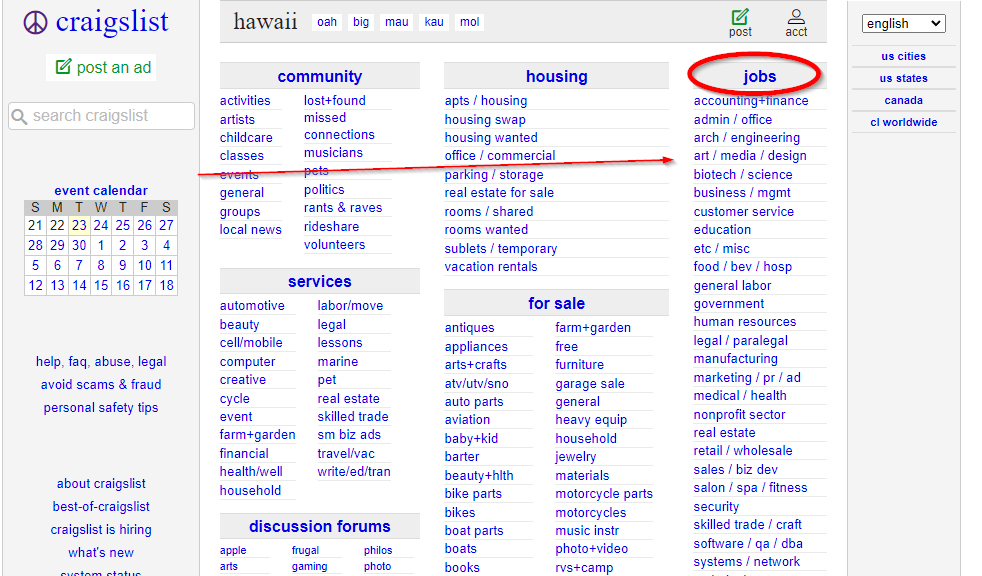This screenshot has width=982, height=576.
Task: Open 'food / bev / hosp' jobs
Action: (743, 267)
